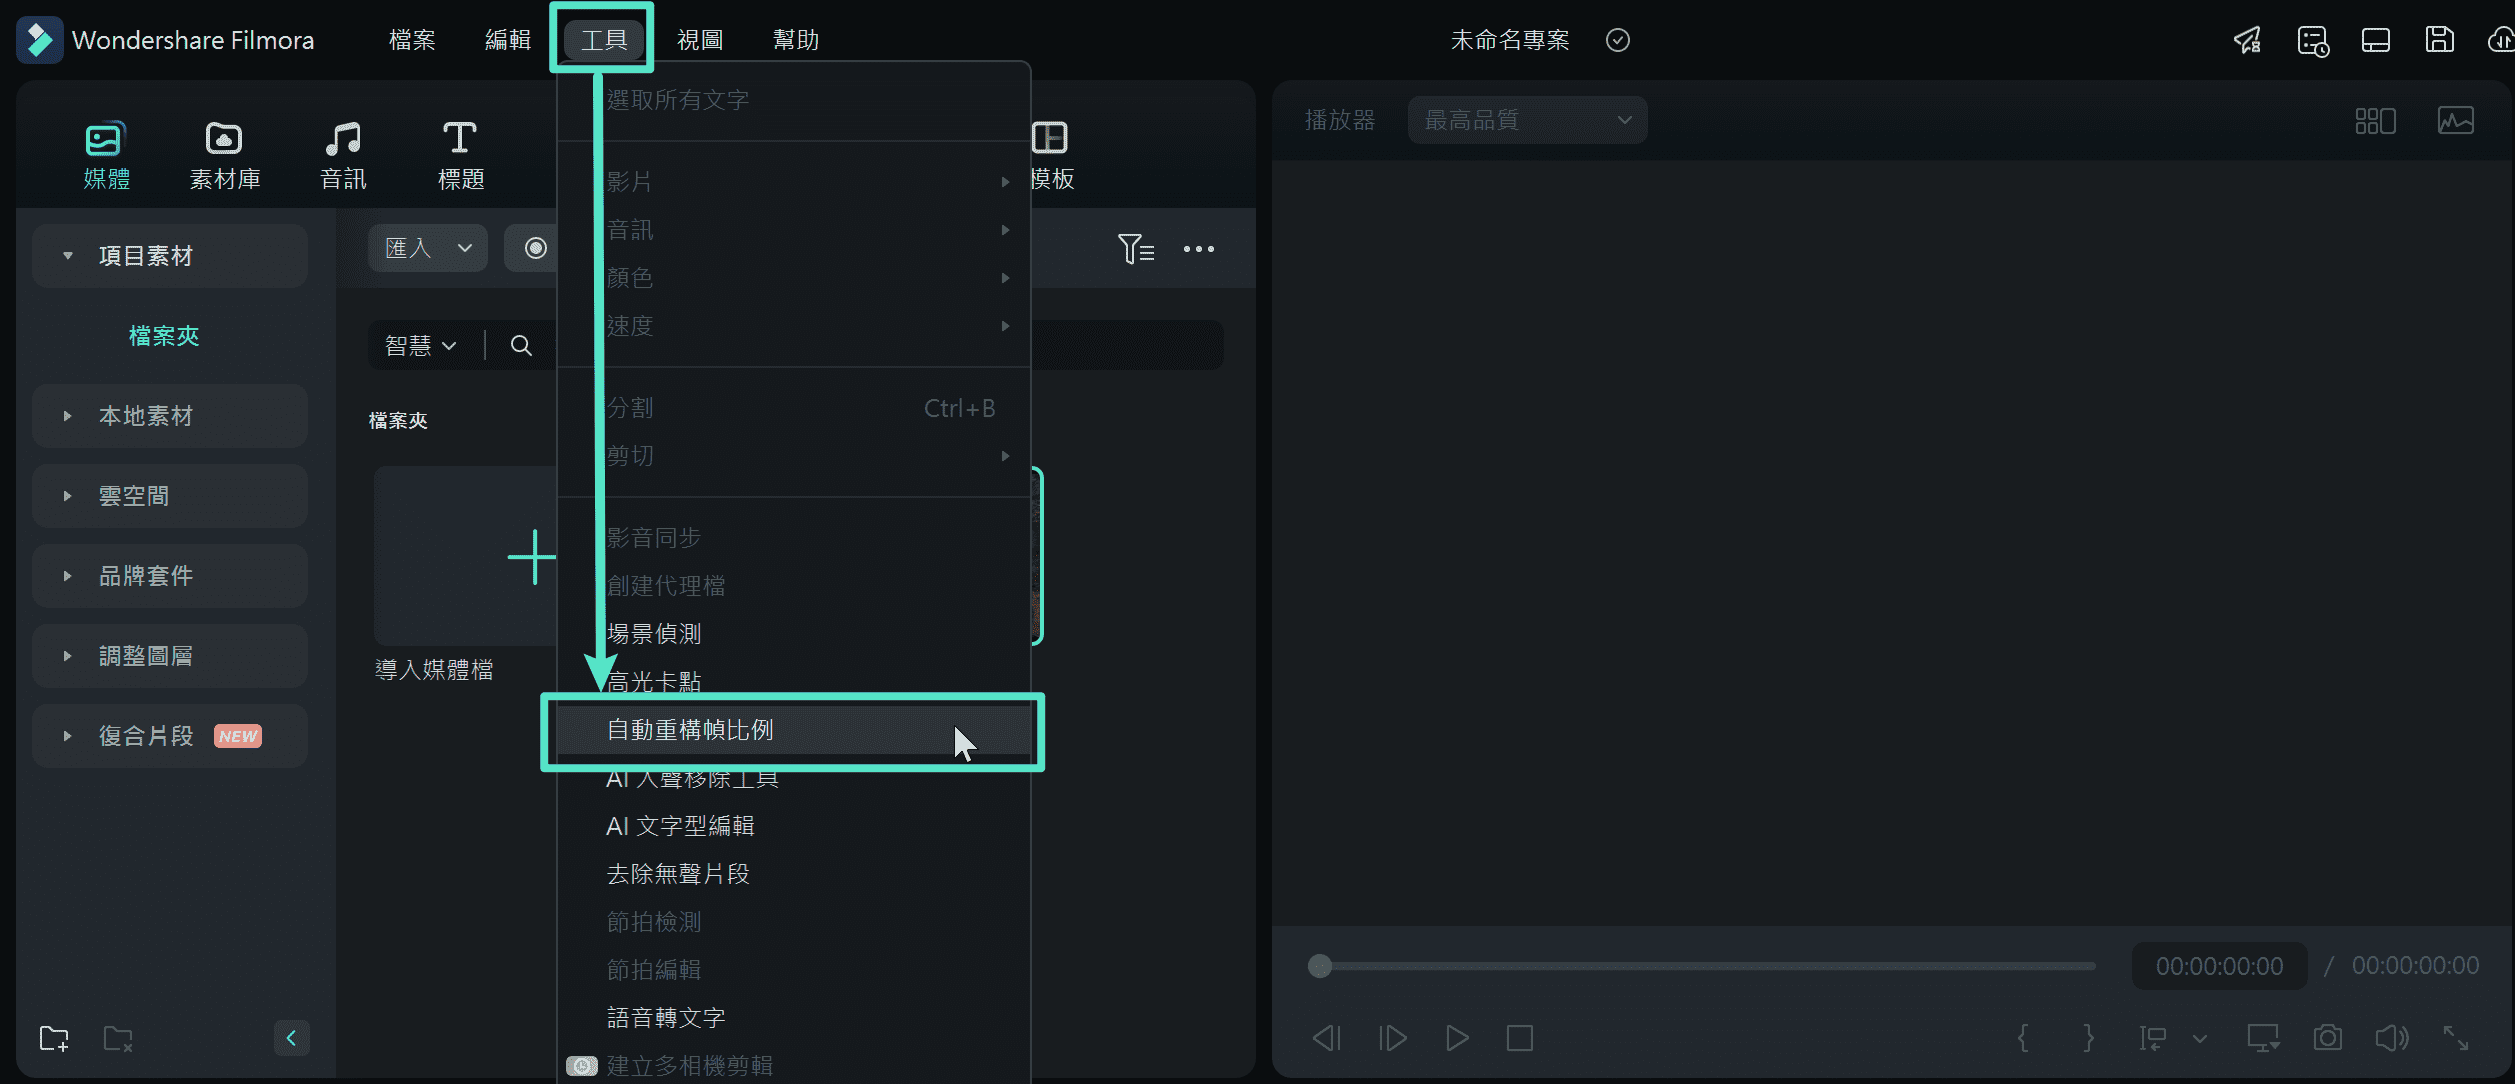Image resolution: width=2515 pixels, height=1084 pixels.
Task: Click the save project floppy icon
Action: click(x=2440, y=40)
